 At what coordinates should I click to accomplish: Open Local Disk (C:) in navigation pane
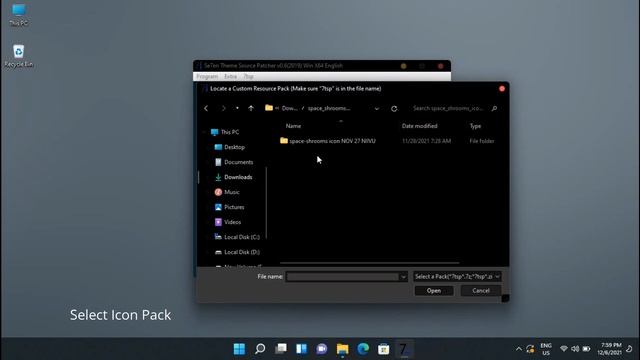pos(237,237)
